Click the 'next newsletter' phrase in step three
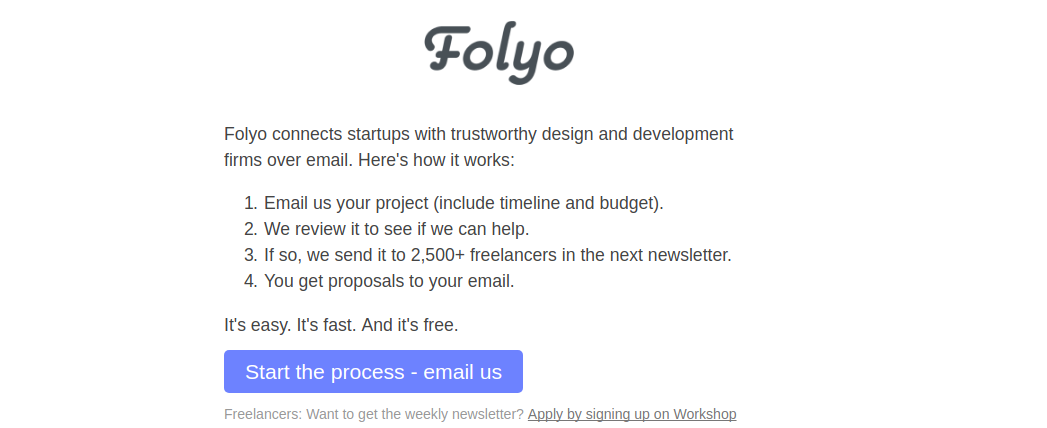 pos(668,255)
